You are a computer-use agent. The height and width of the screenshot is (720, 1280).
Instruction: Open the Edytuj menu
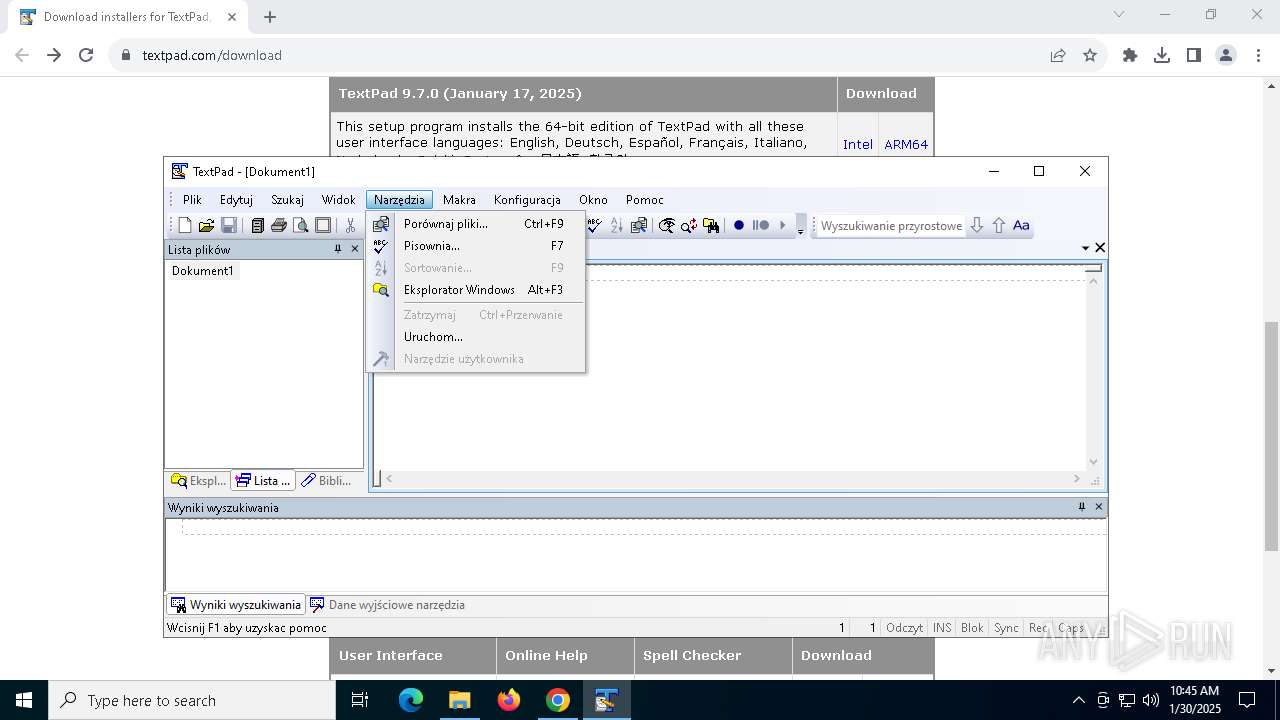pos(236,200)
